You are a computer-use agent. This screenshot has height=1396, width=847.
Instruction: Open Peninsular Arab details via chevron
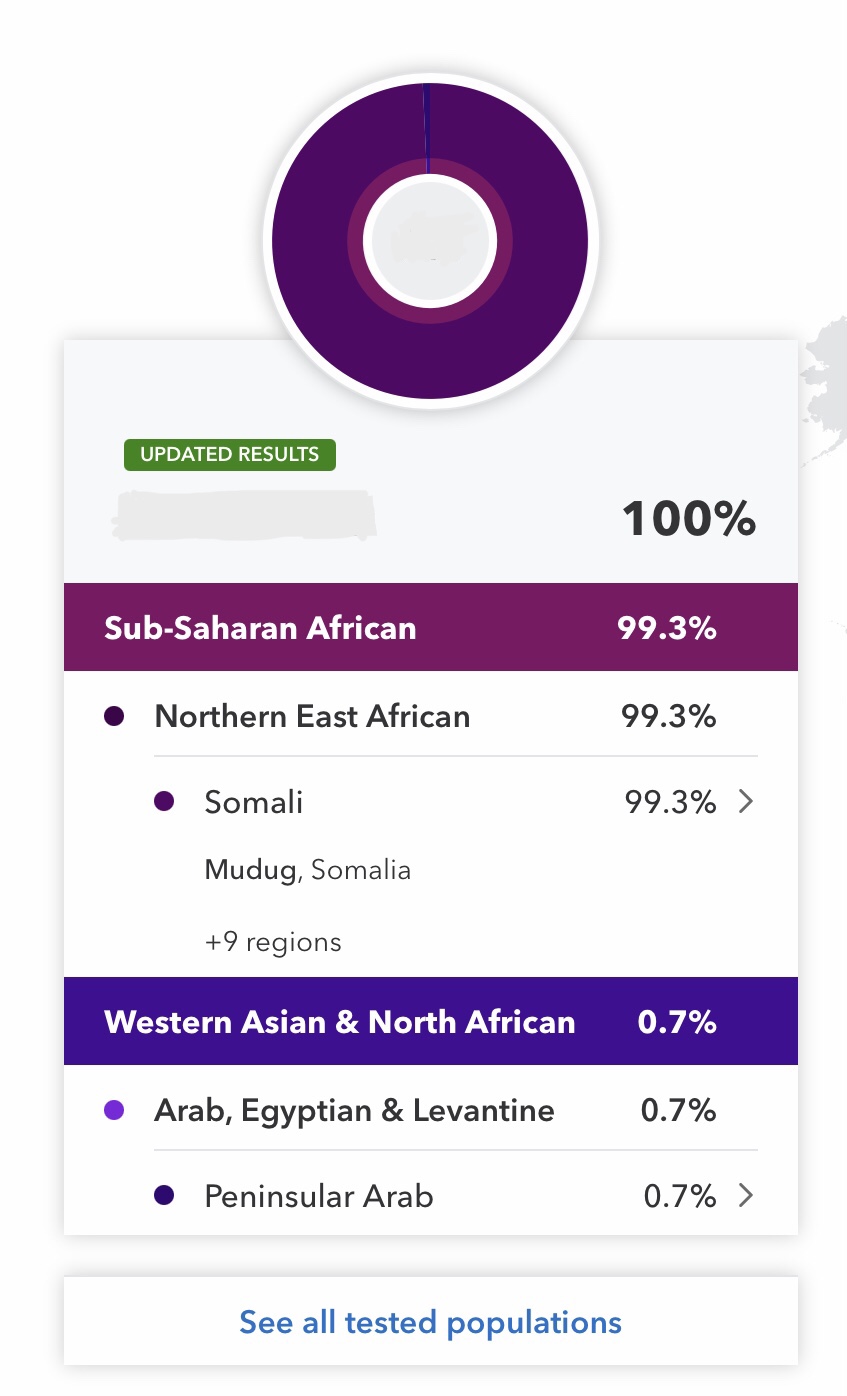pos(745,1196)
